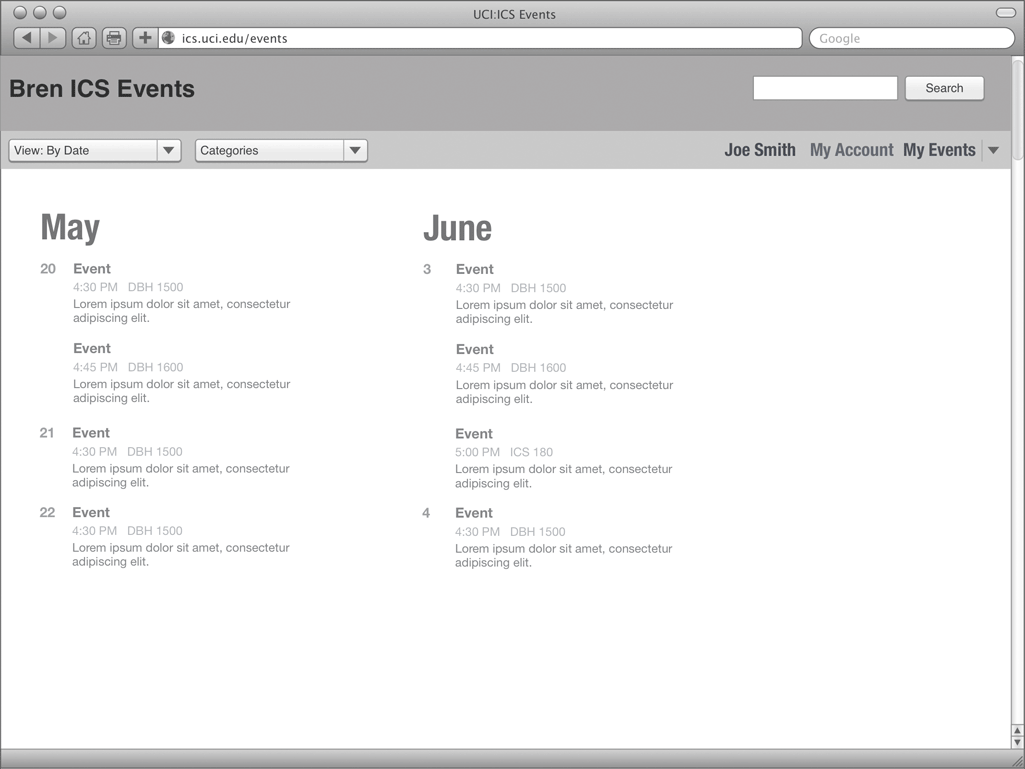Open the June 4 Event
This screenshot has height=769, width=1025.
pyautogui.click(x=474, y=513)
